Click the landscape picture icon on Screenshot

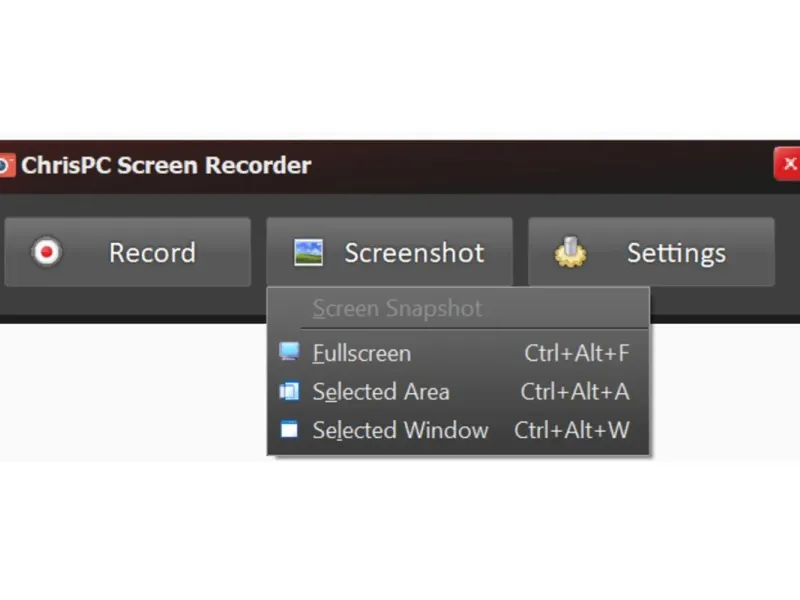click(308, 252)
